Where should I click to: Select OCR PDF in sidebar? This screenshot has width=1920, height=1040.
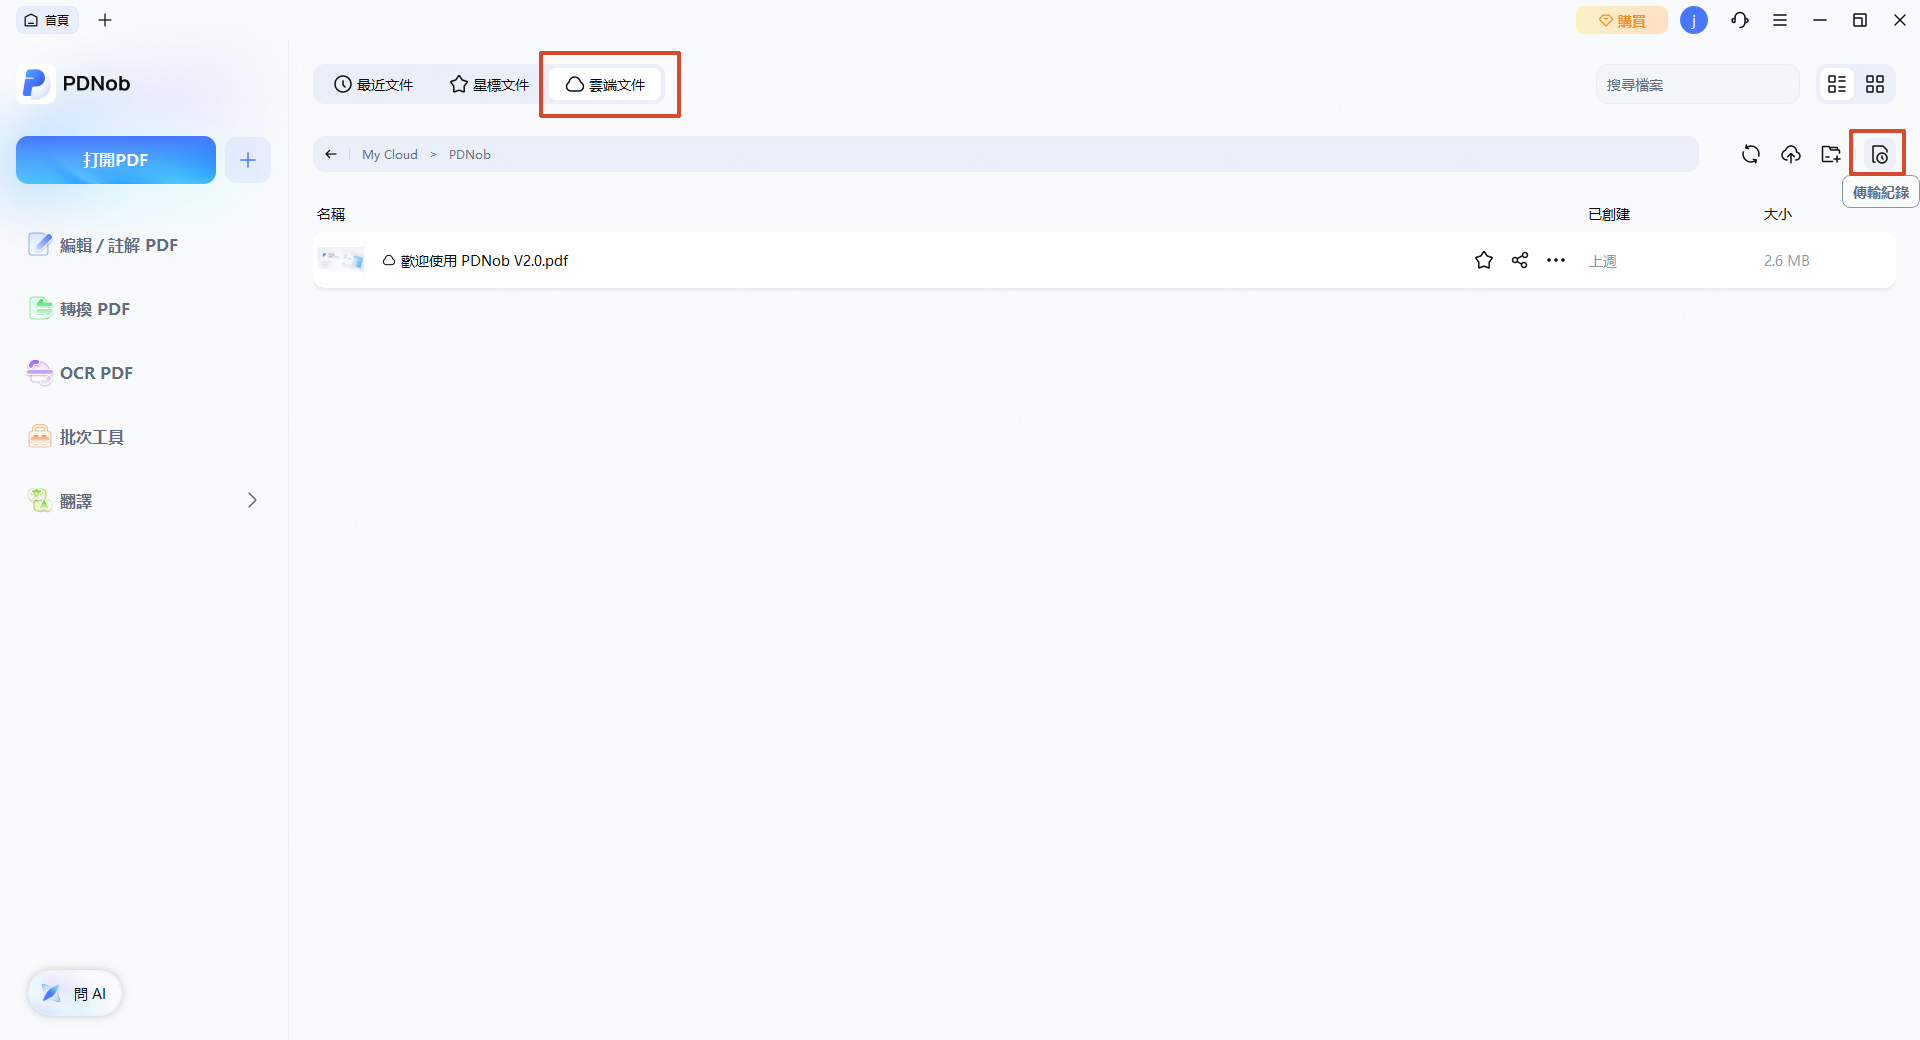pyautogui.click(x=80, y=373)
